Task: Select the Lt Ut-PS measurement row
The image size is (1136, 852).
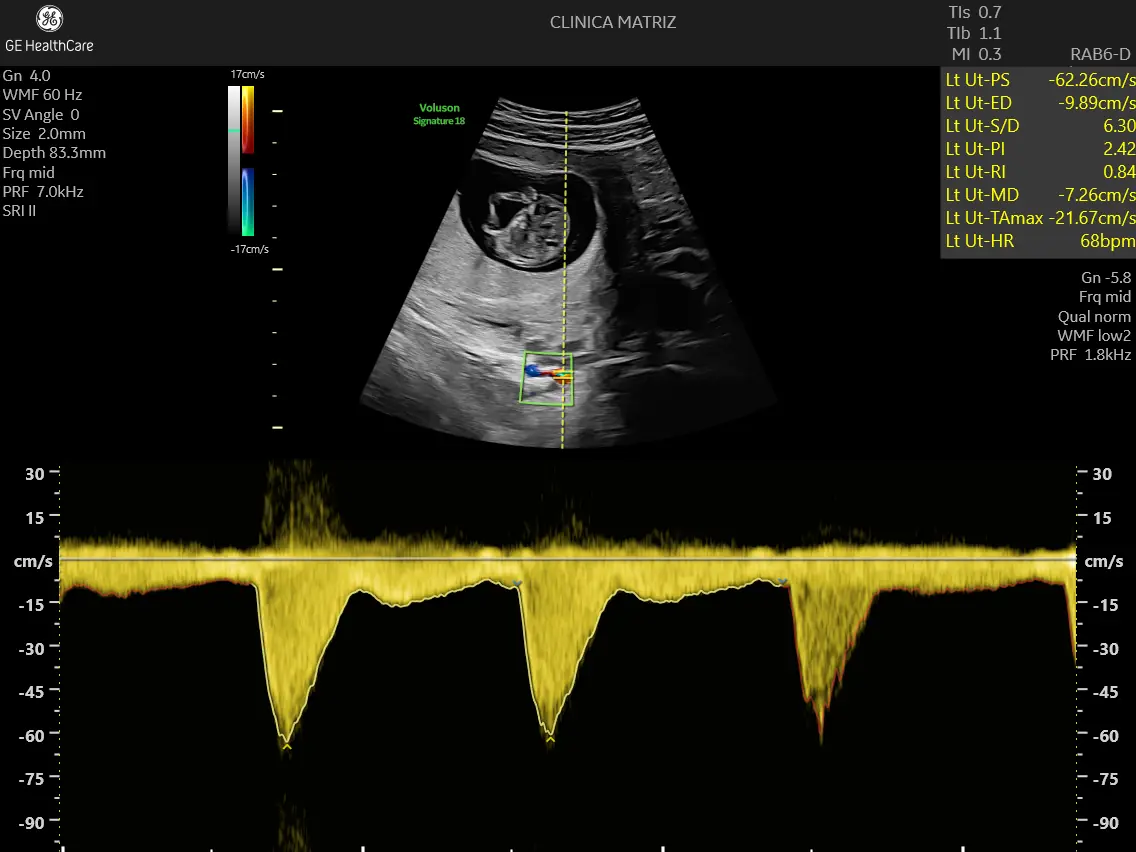Action: click(1038, 80)
